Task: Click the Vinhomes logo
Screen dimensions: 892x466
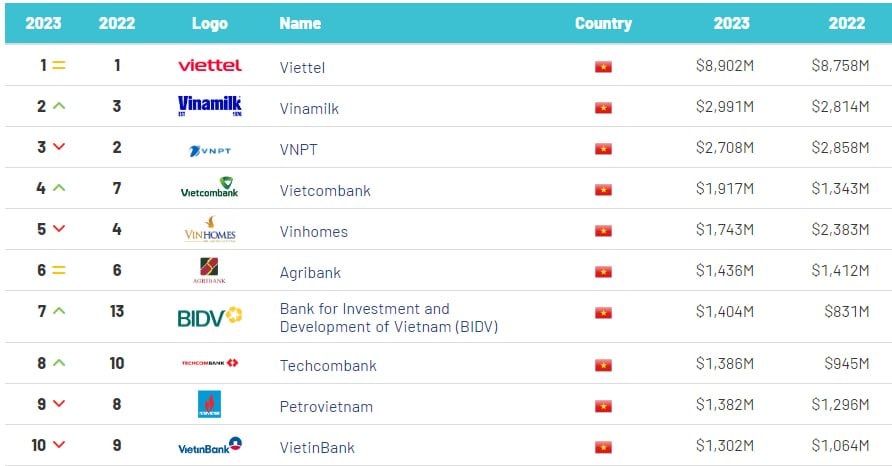Action: (210, 229)
